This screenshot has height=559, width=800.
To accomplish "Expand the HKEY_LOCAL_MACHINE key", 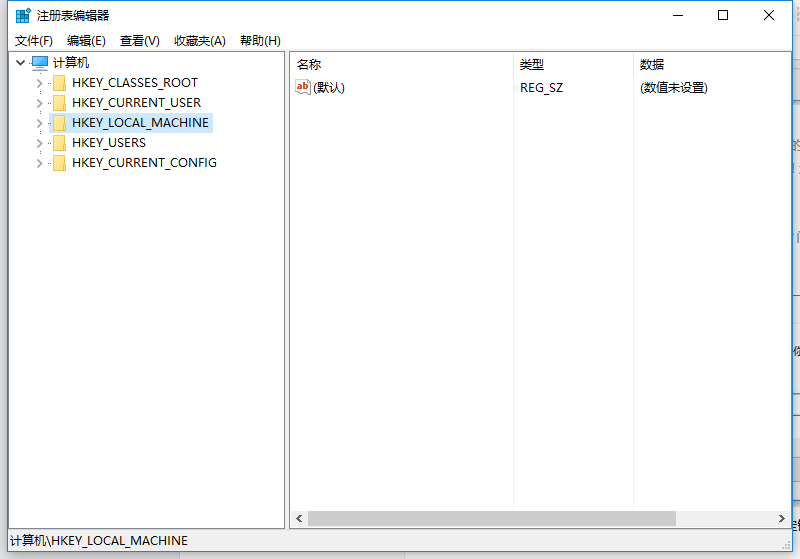I will [x=39, y=123].
